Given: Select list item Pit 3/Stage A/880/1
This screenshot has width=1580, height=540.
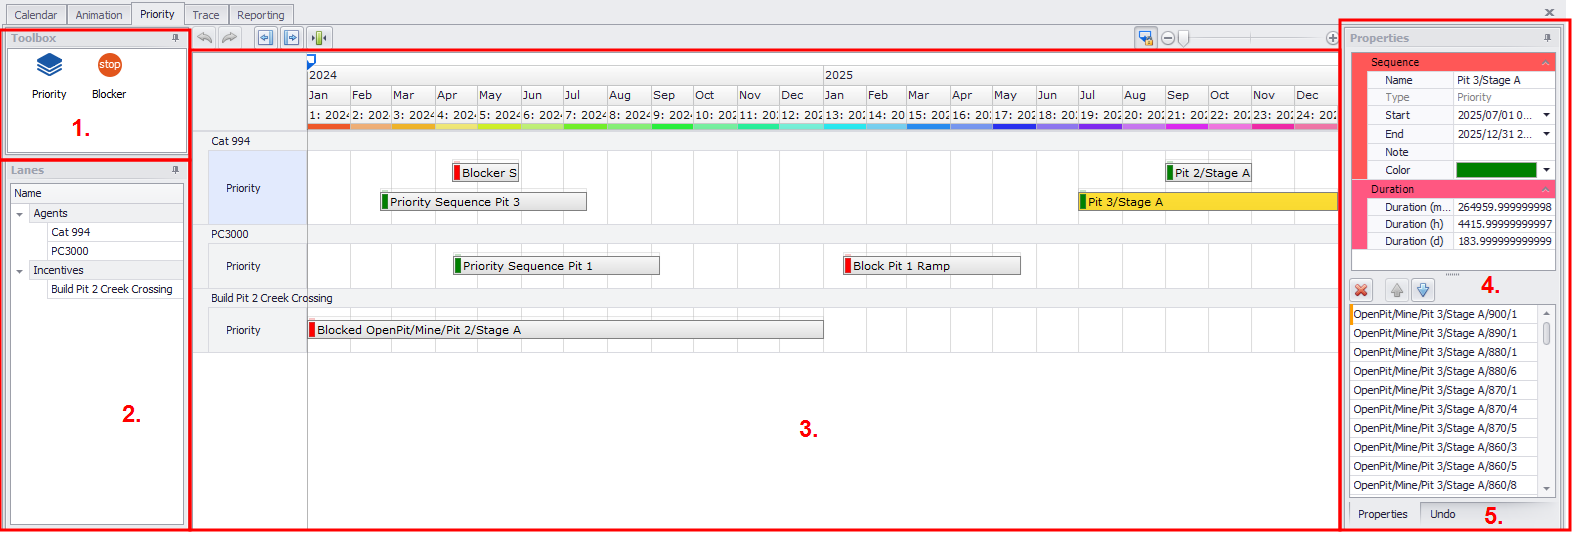Looking at the screenshot, I should [1444, 352].
